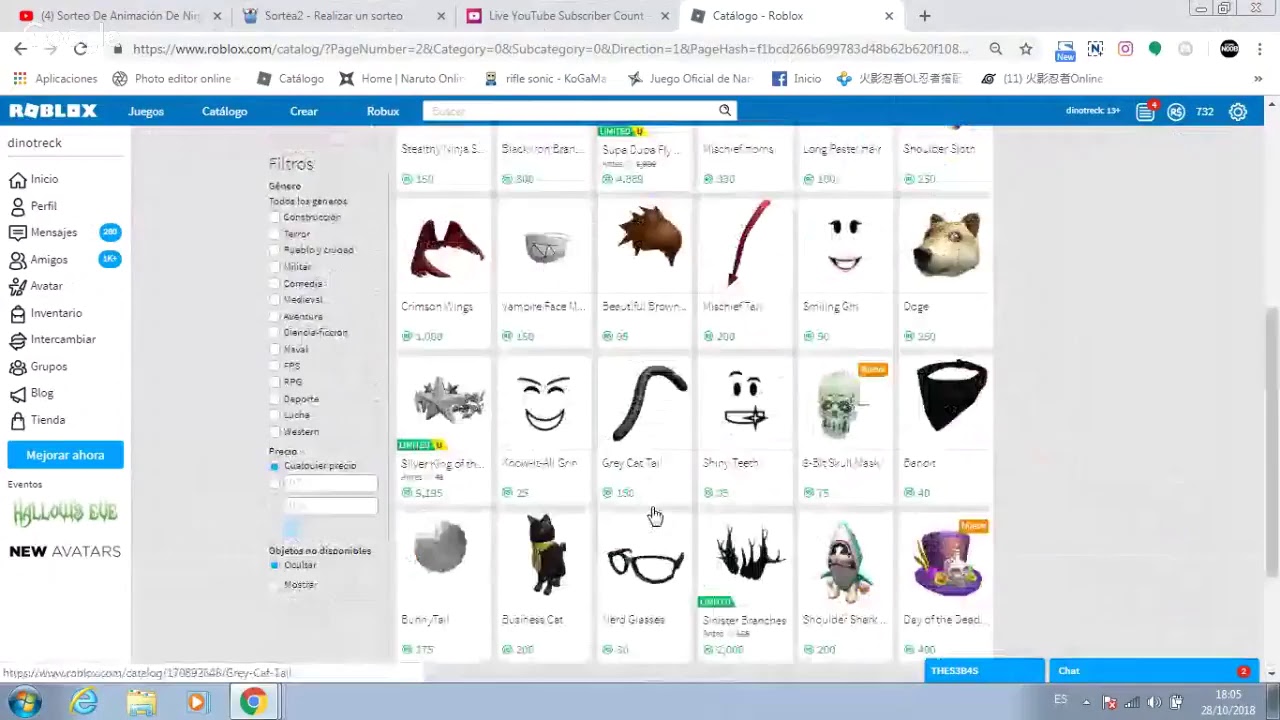The height and width of the screenshot is (720, 1280).
Task: Select Cualquier precio radio option
Action: 275,466
